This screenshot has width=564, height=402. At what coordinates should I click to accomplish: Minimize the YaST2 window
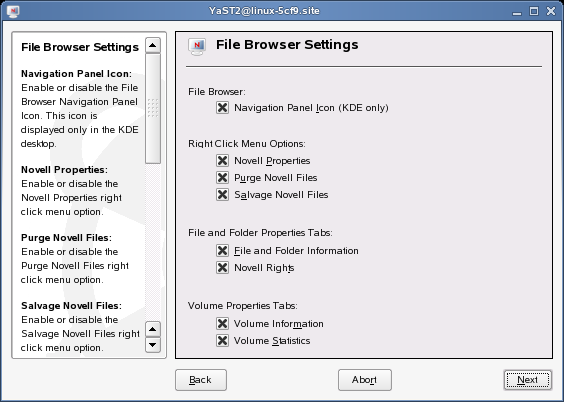(x=517, y=12)
